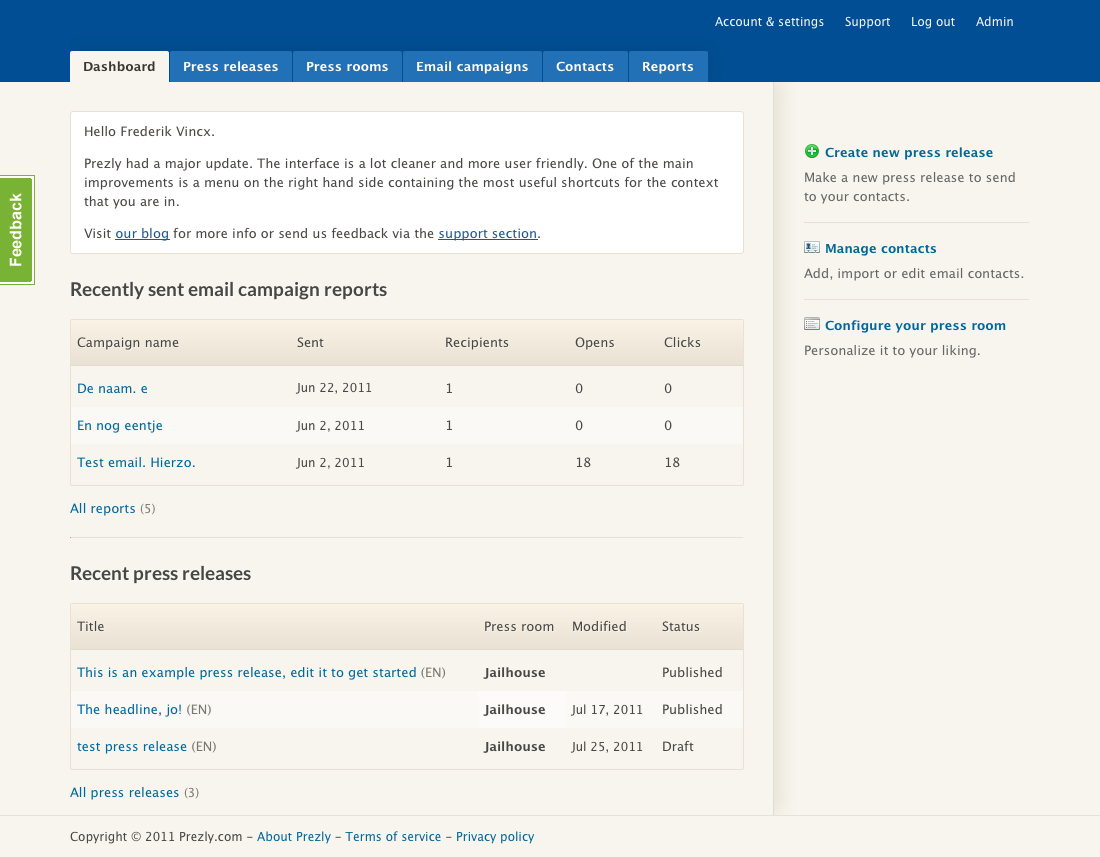Open the 'support section' link
This screenshot has height=857, width=1100.
(488, 234)
